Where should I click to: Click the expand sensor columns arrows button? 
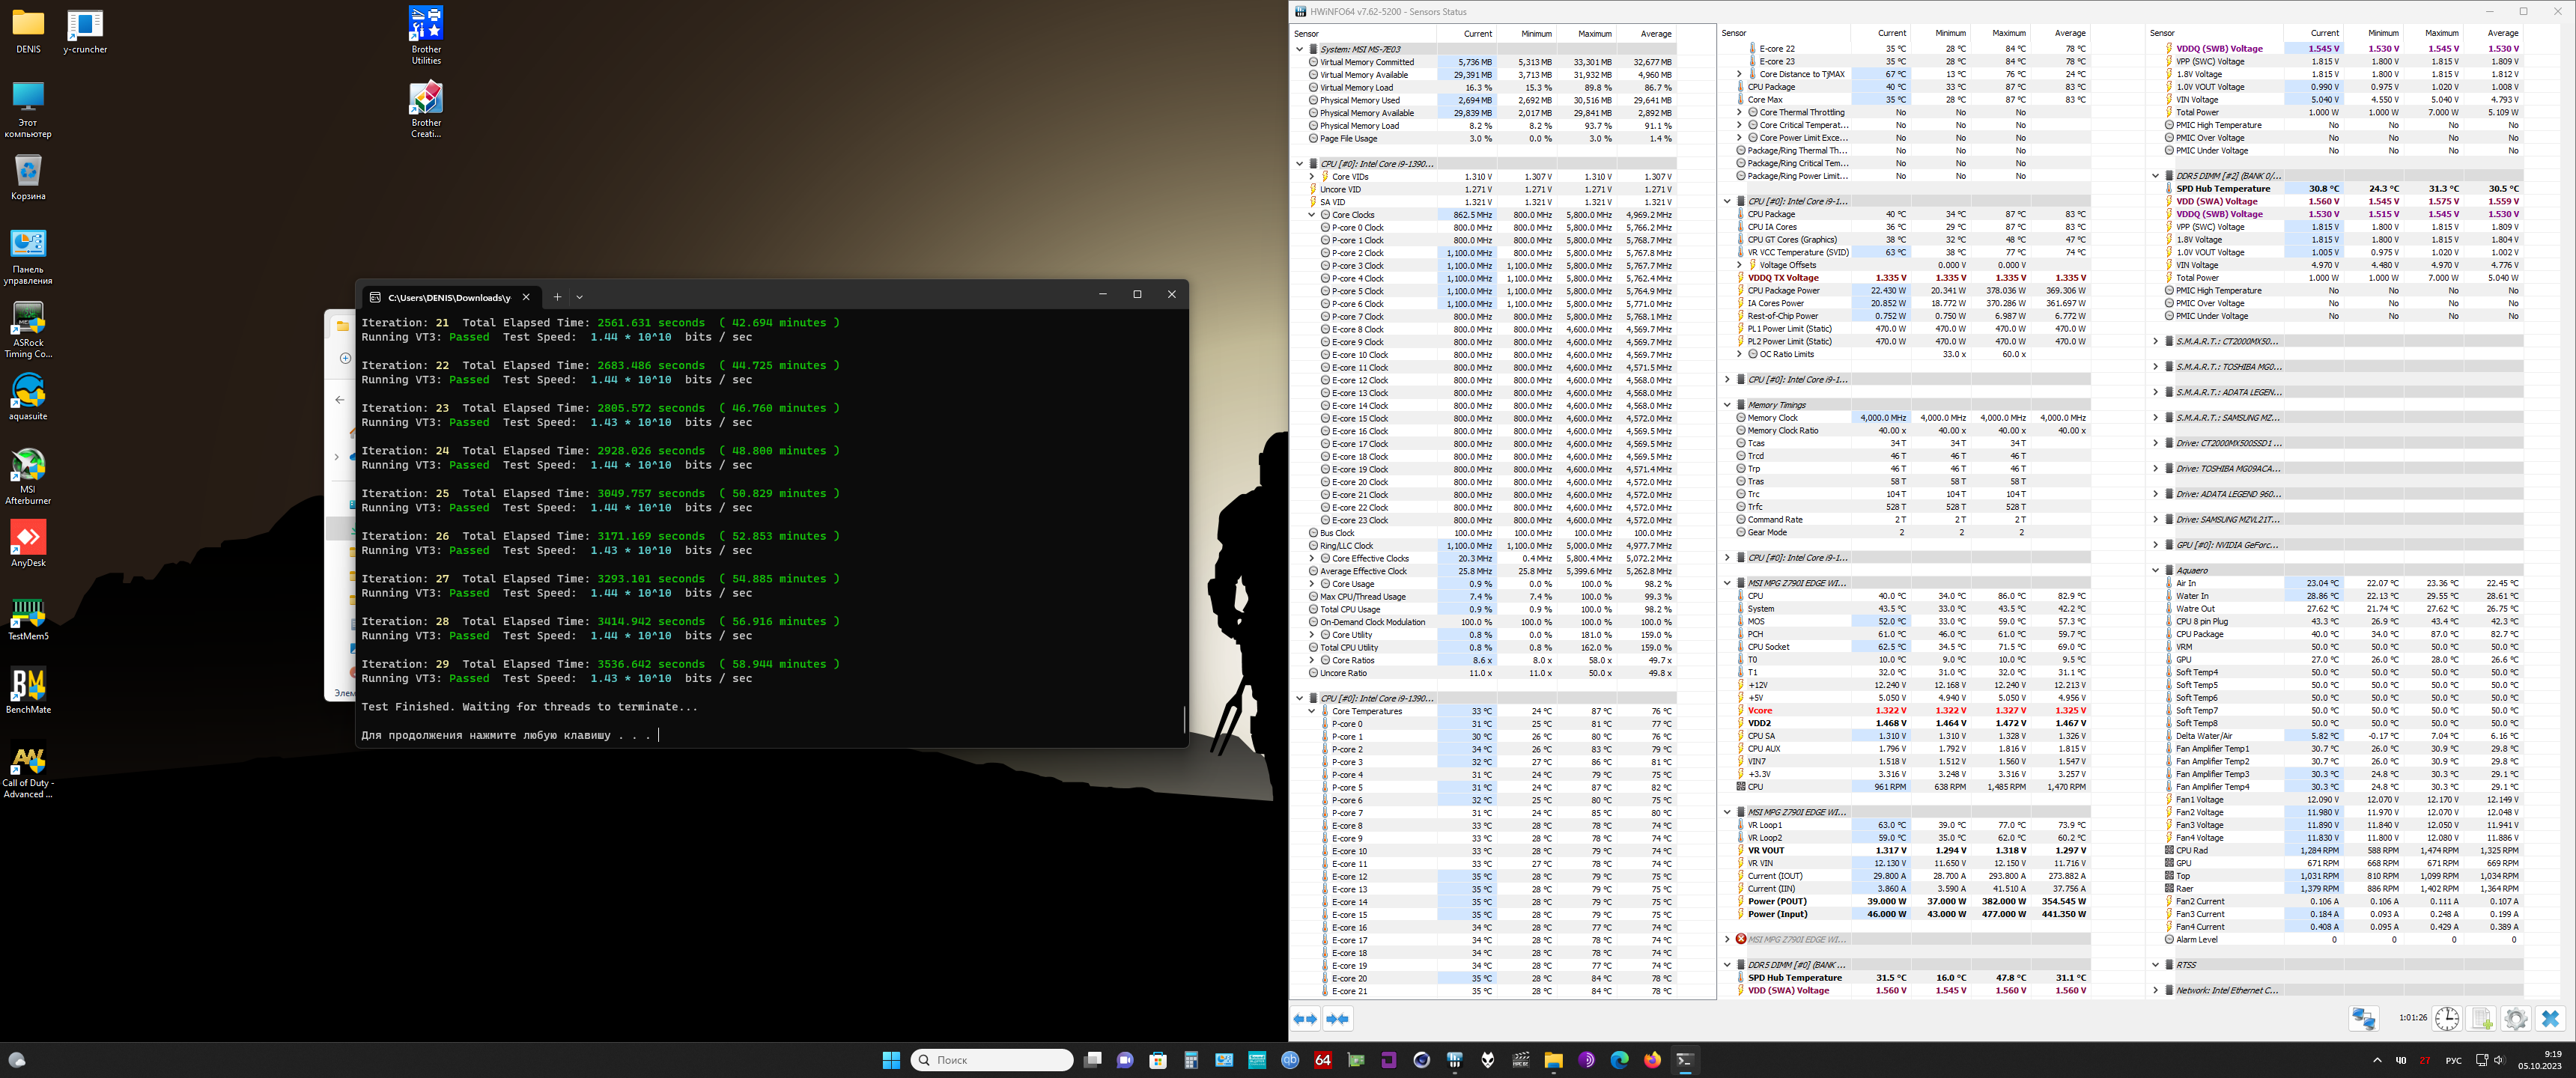[x=1305, y=1019]
